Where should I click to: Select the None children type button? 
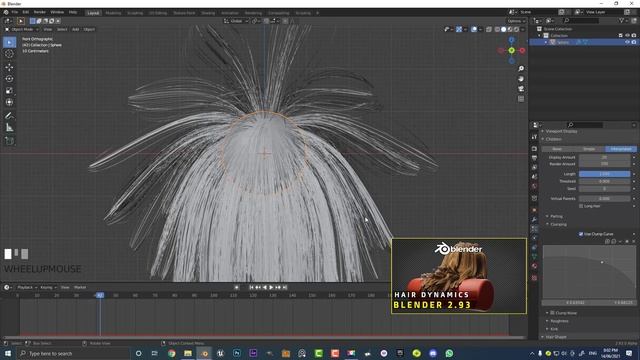[557, 149]
